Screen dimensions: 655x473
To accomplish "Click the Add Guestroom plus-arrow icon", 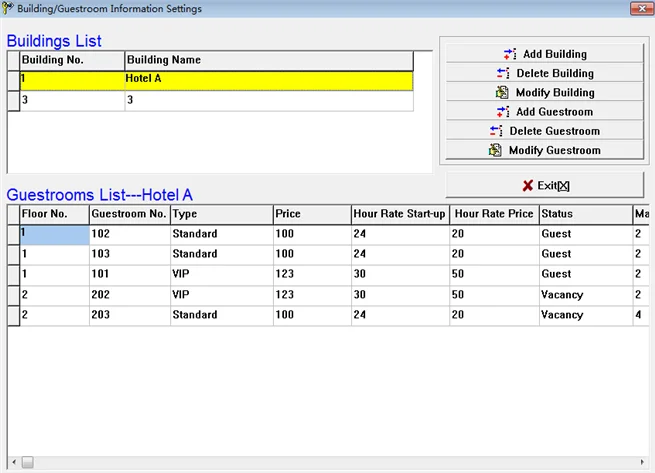I will point(503,112).
